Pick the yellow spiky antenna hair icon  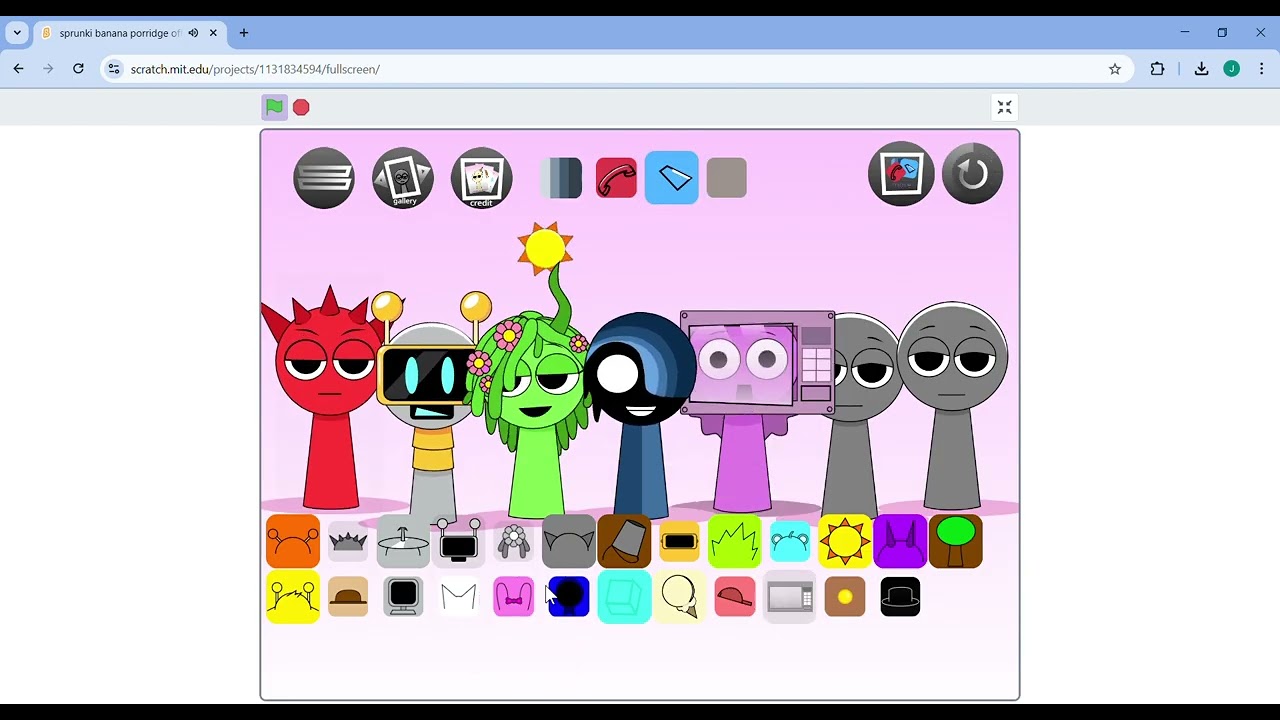click(293, 597)
